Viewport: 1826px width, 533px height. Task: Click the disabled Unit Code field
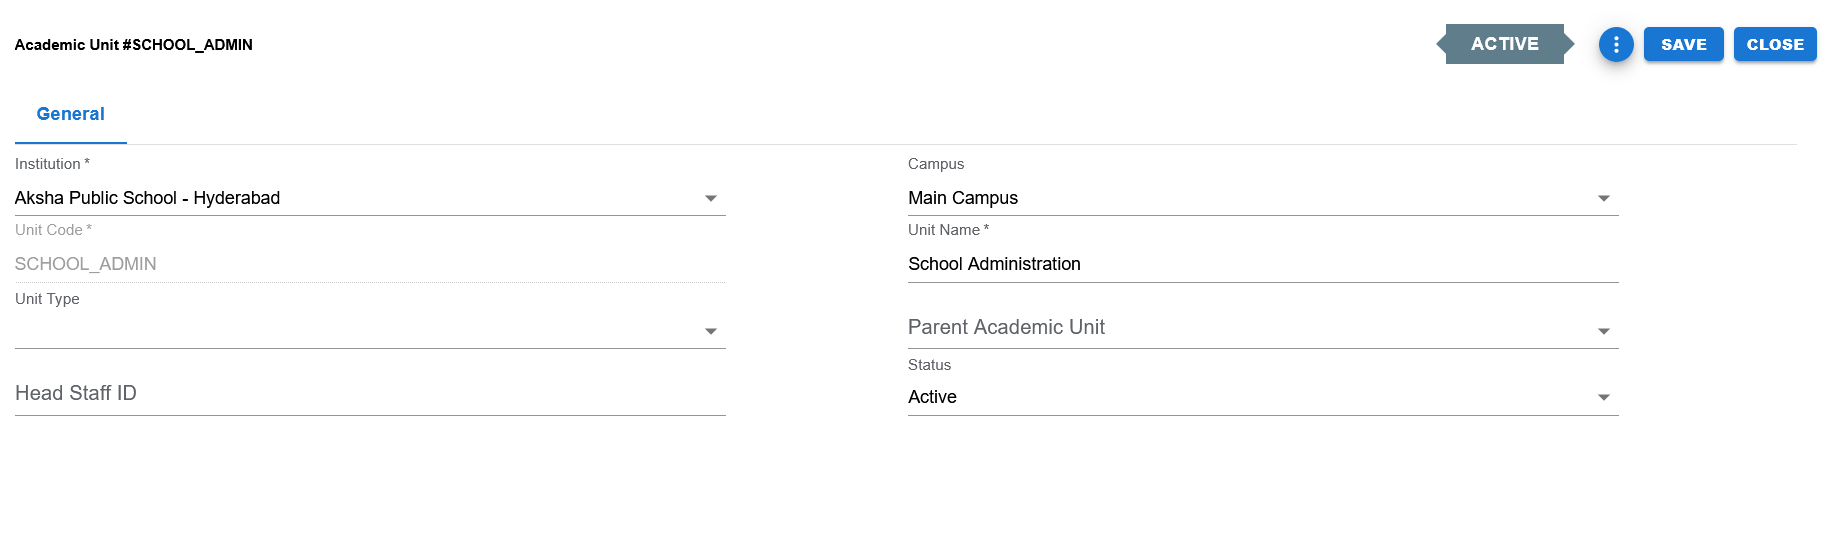click(x=370, y=264)
